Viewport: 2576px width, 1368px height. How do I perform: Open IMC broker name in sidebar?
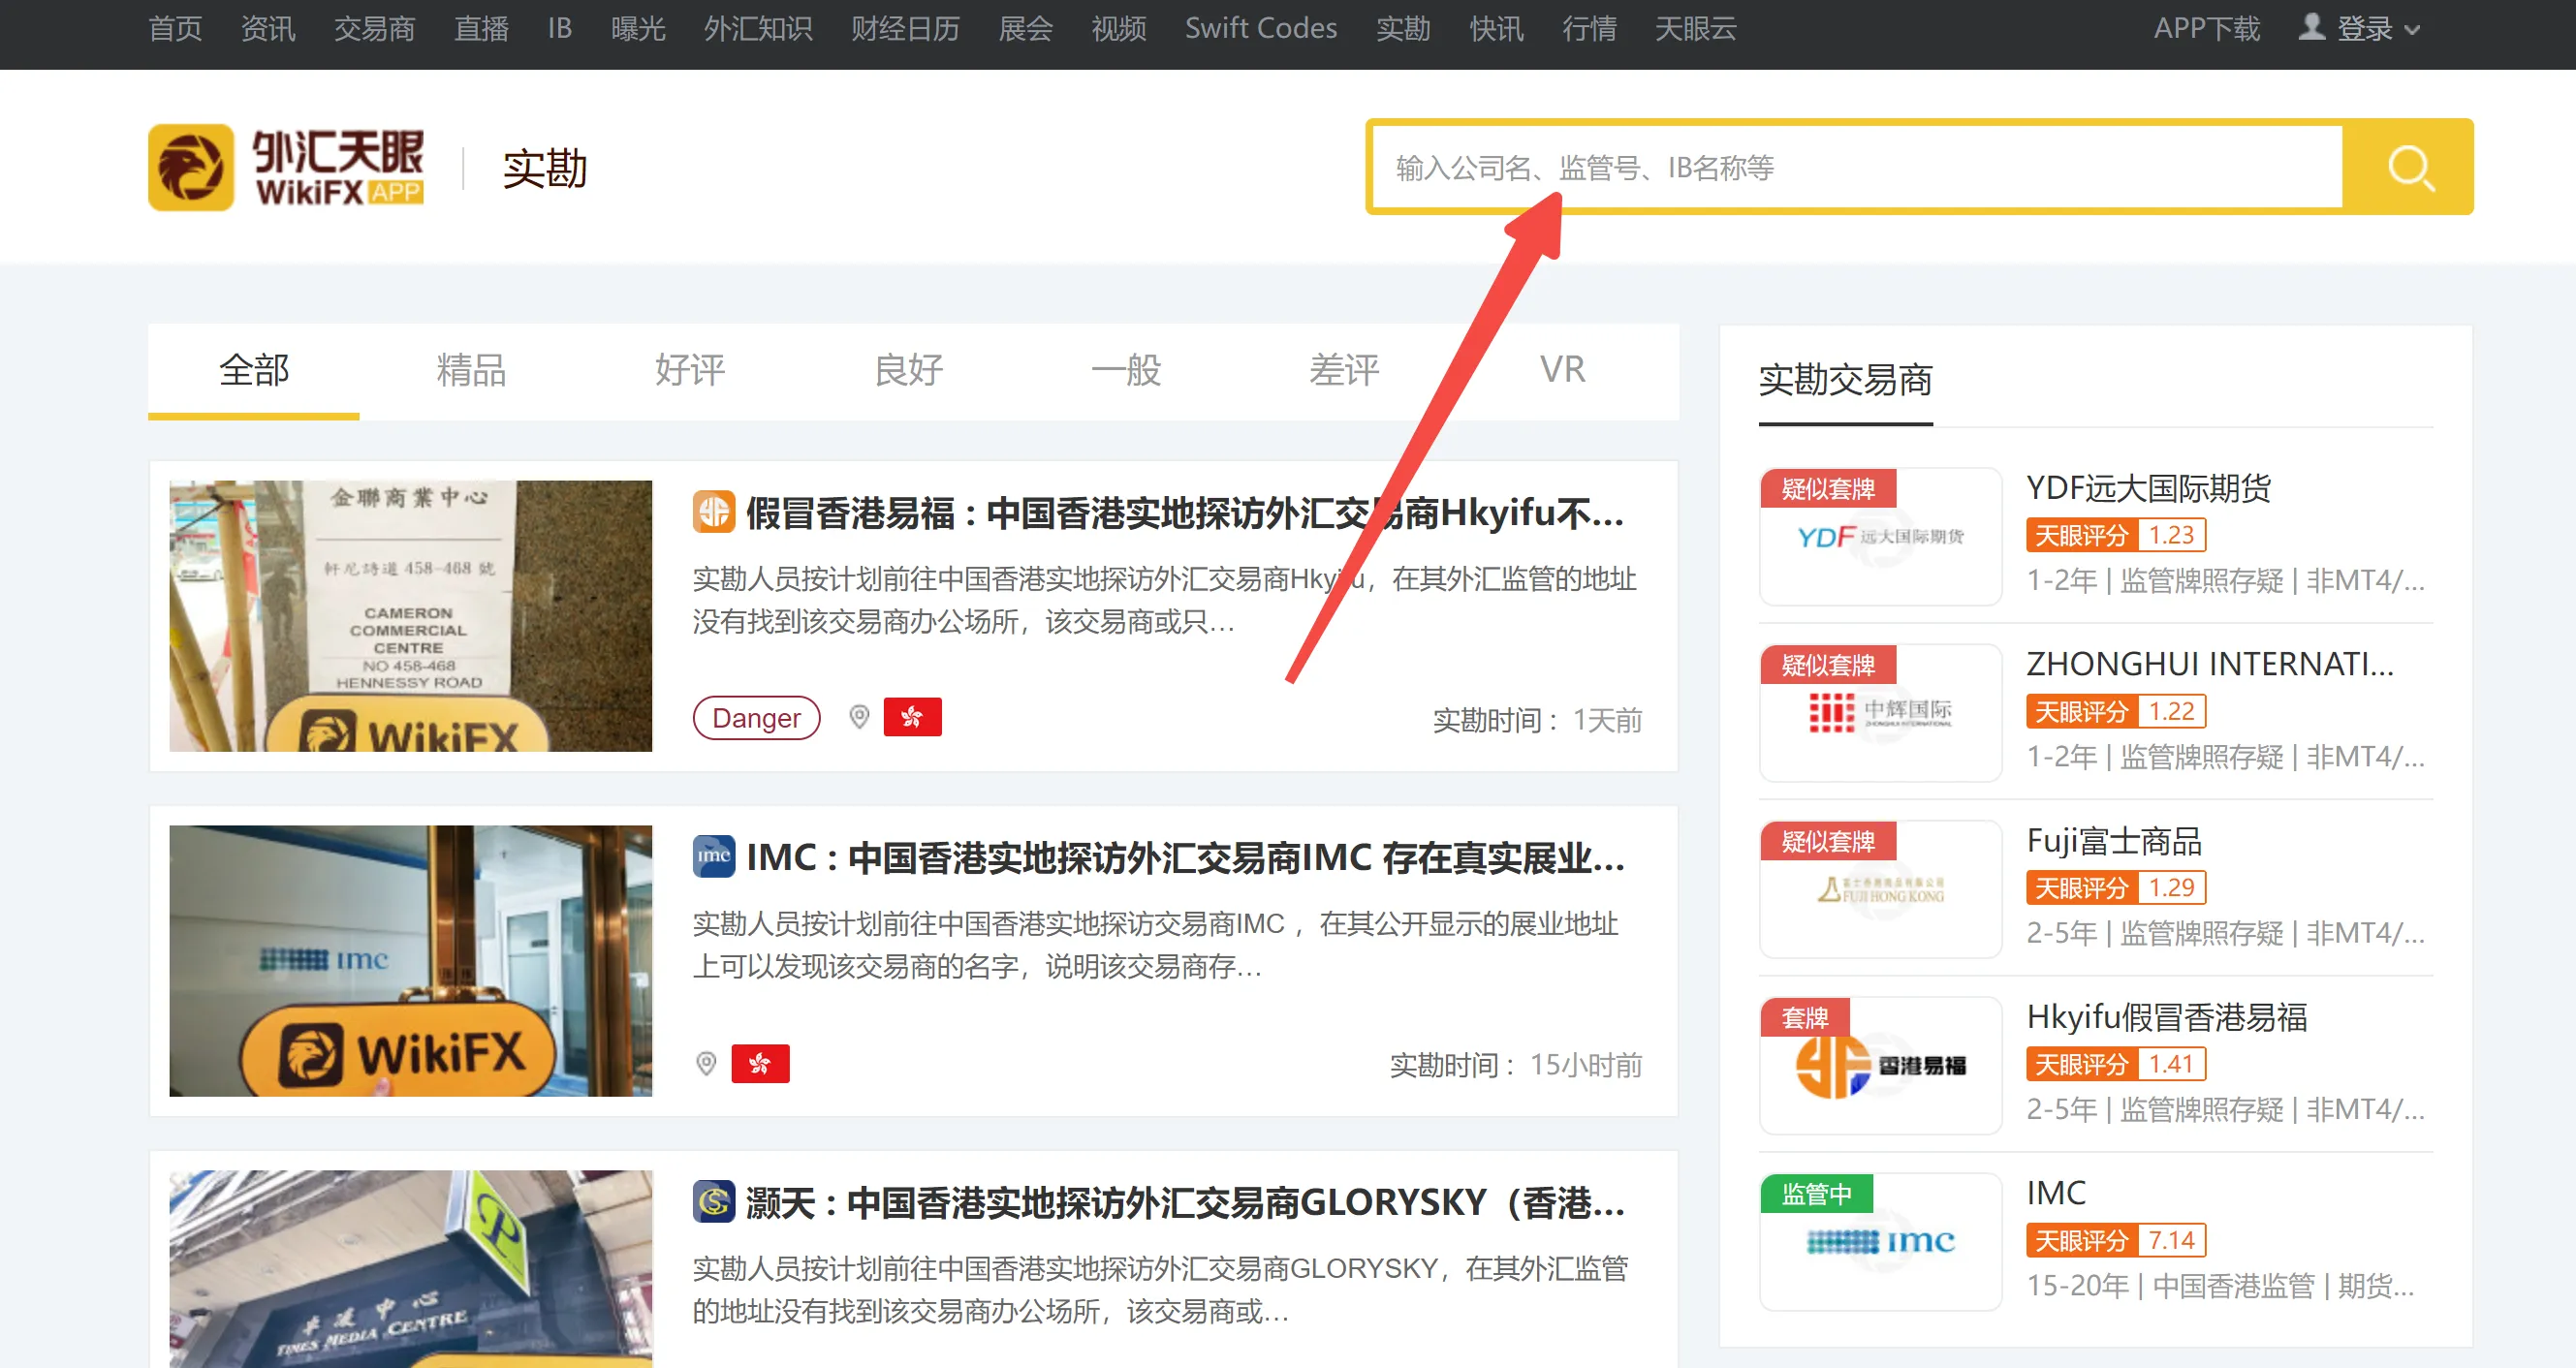pyautogui.click(x=2056, y=1193)
